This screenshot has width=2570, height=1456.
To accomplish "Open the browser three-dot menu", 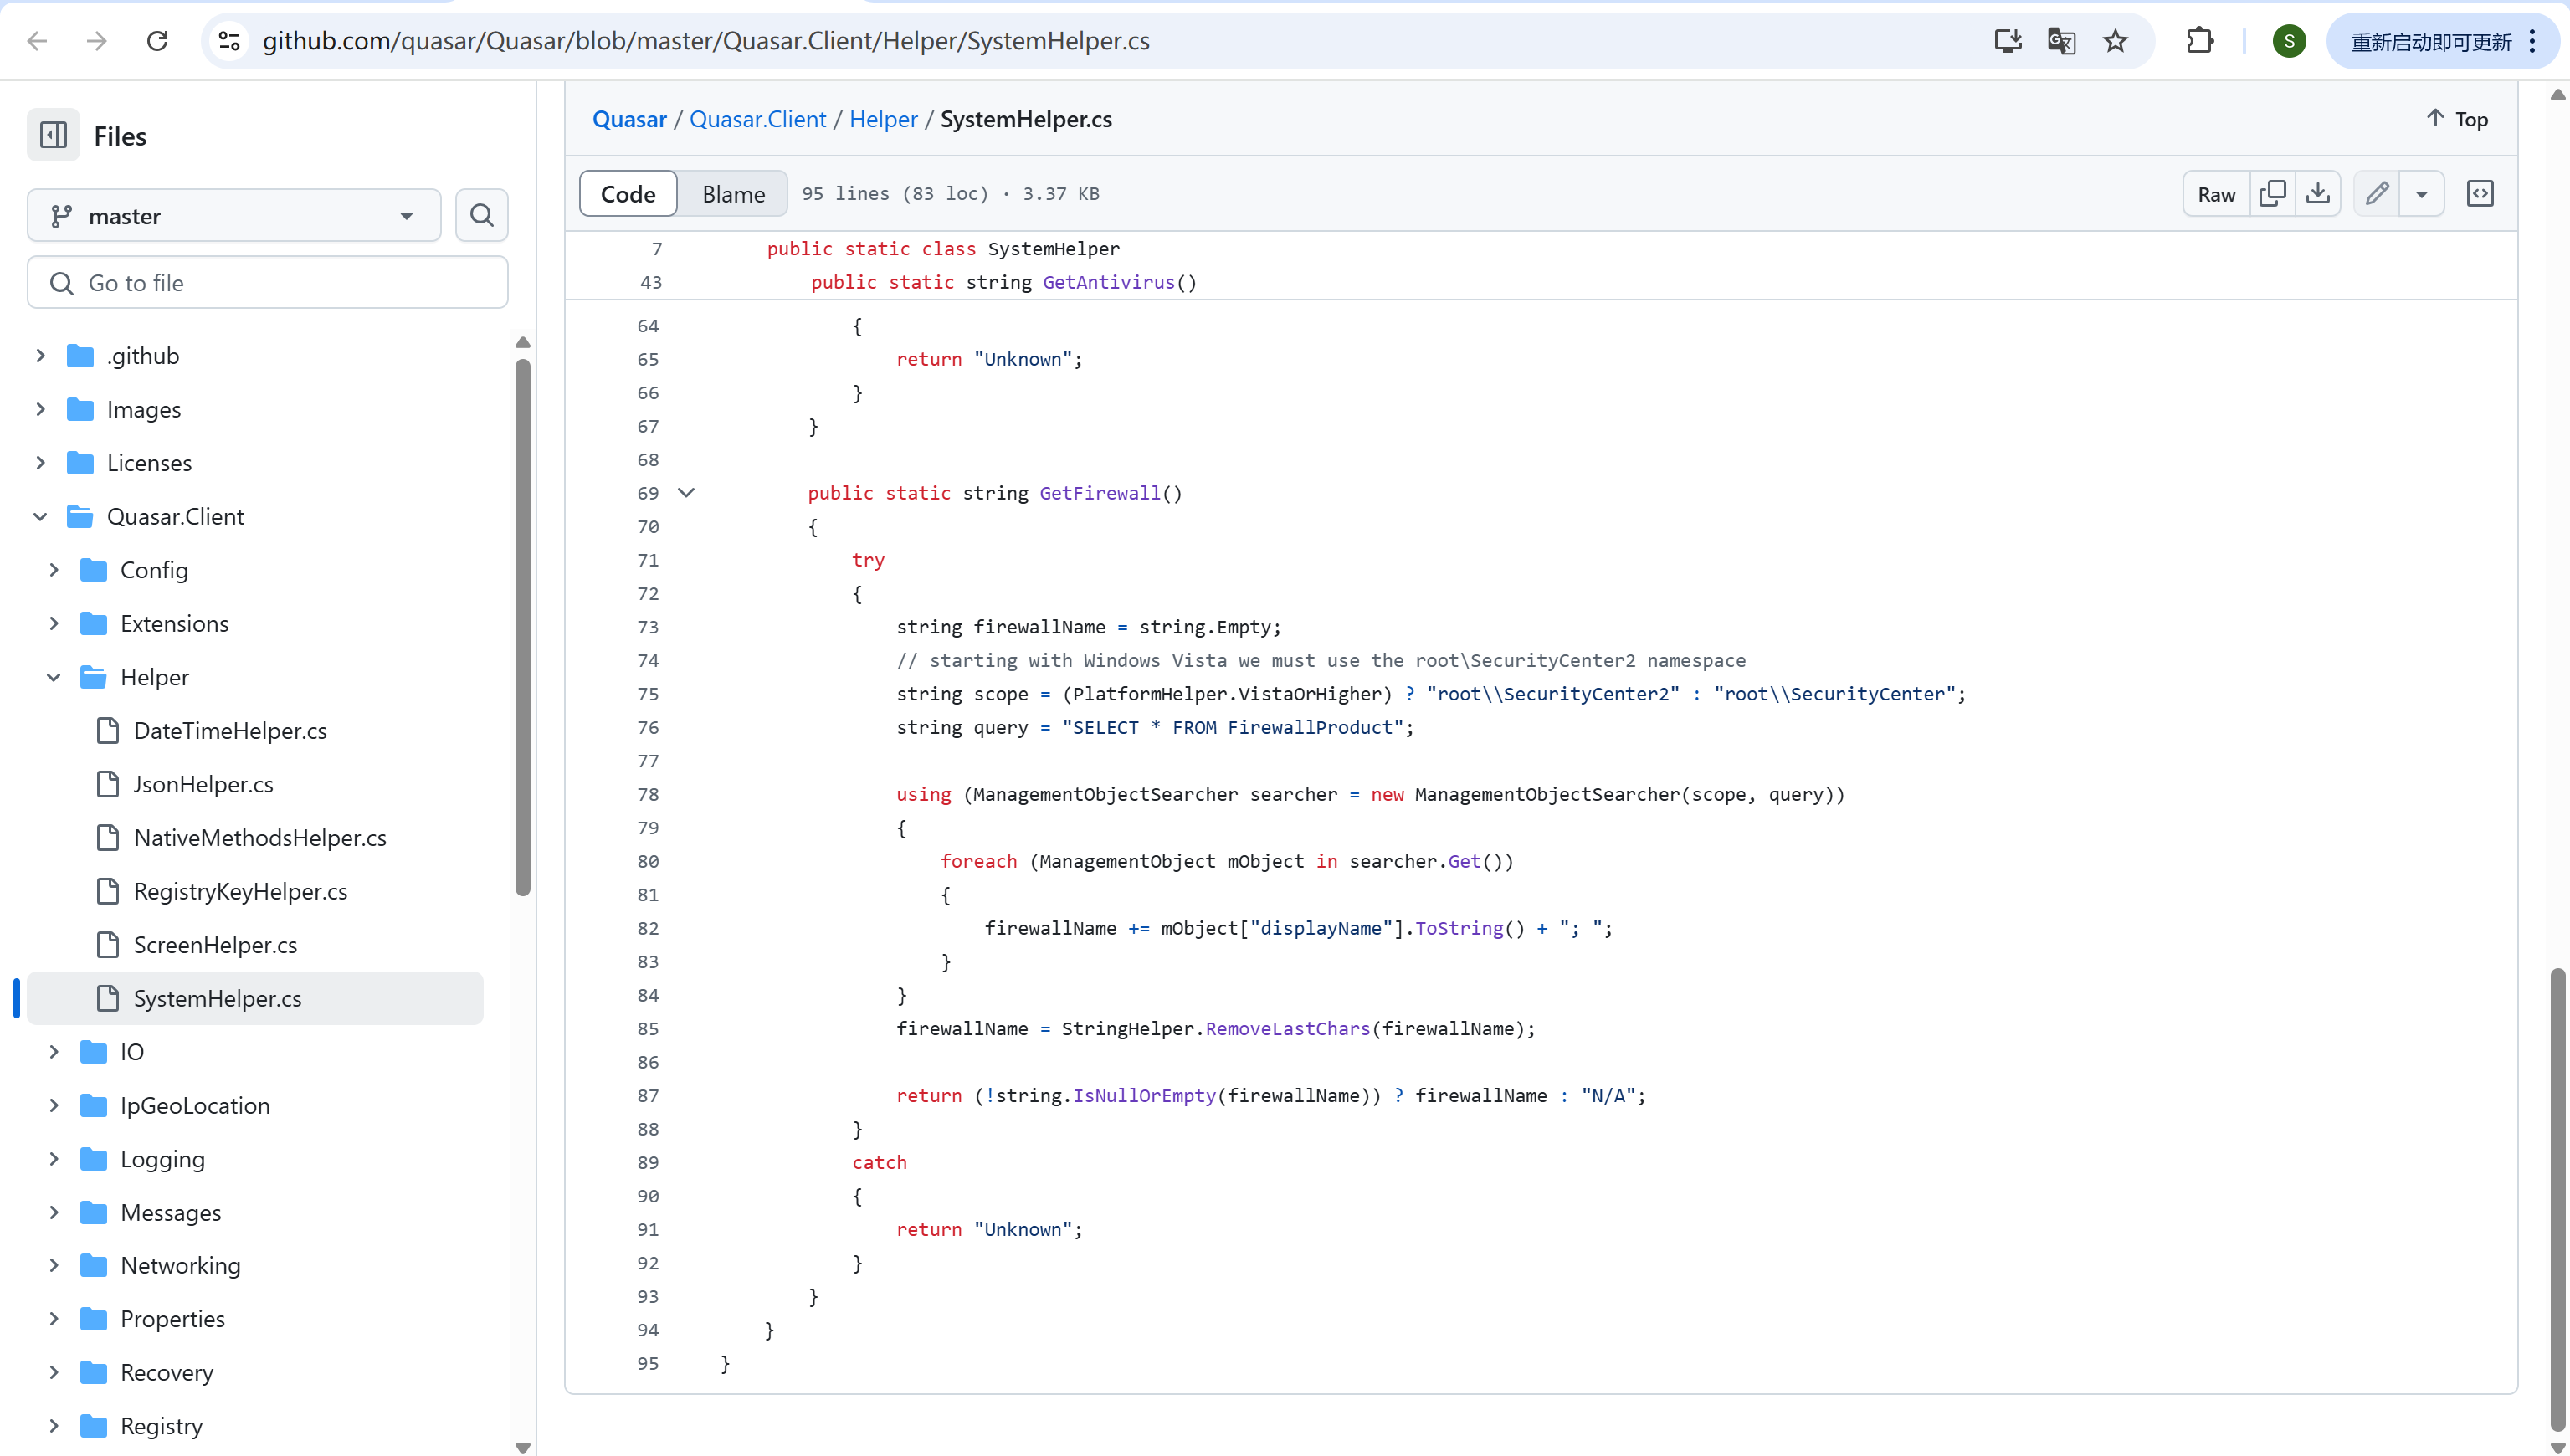I will (2532, 41).
